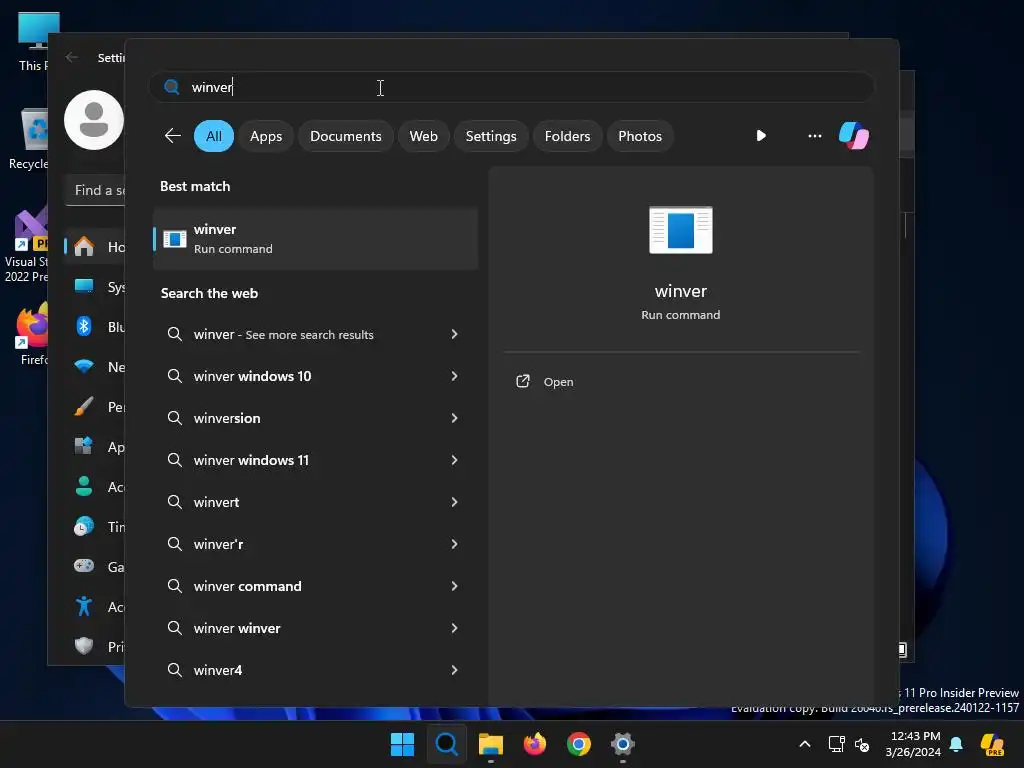Image resolution: width=1024 pixels, height=768 pixels.
Task: Switch to the Photos filter tab
Action: pyautogui.click(x=639, y=136)
